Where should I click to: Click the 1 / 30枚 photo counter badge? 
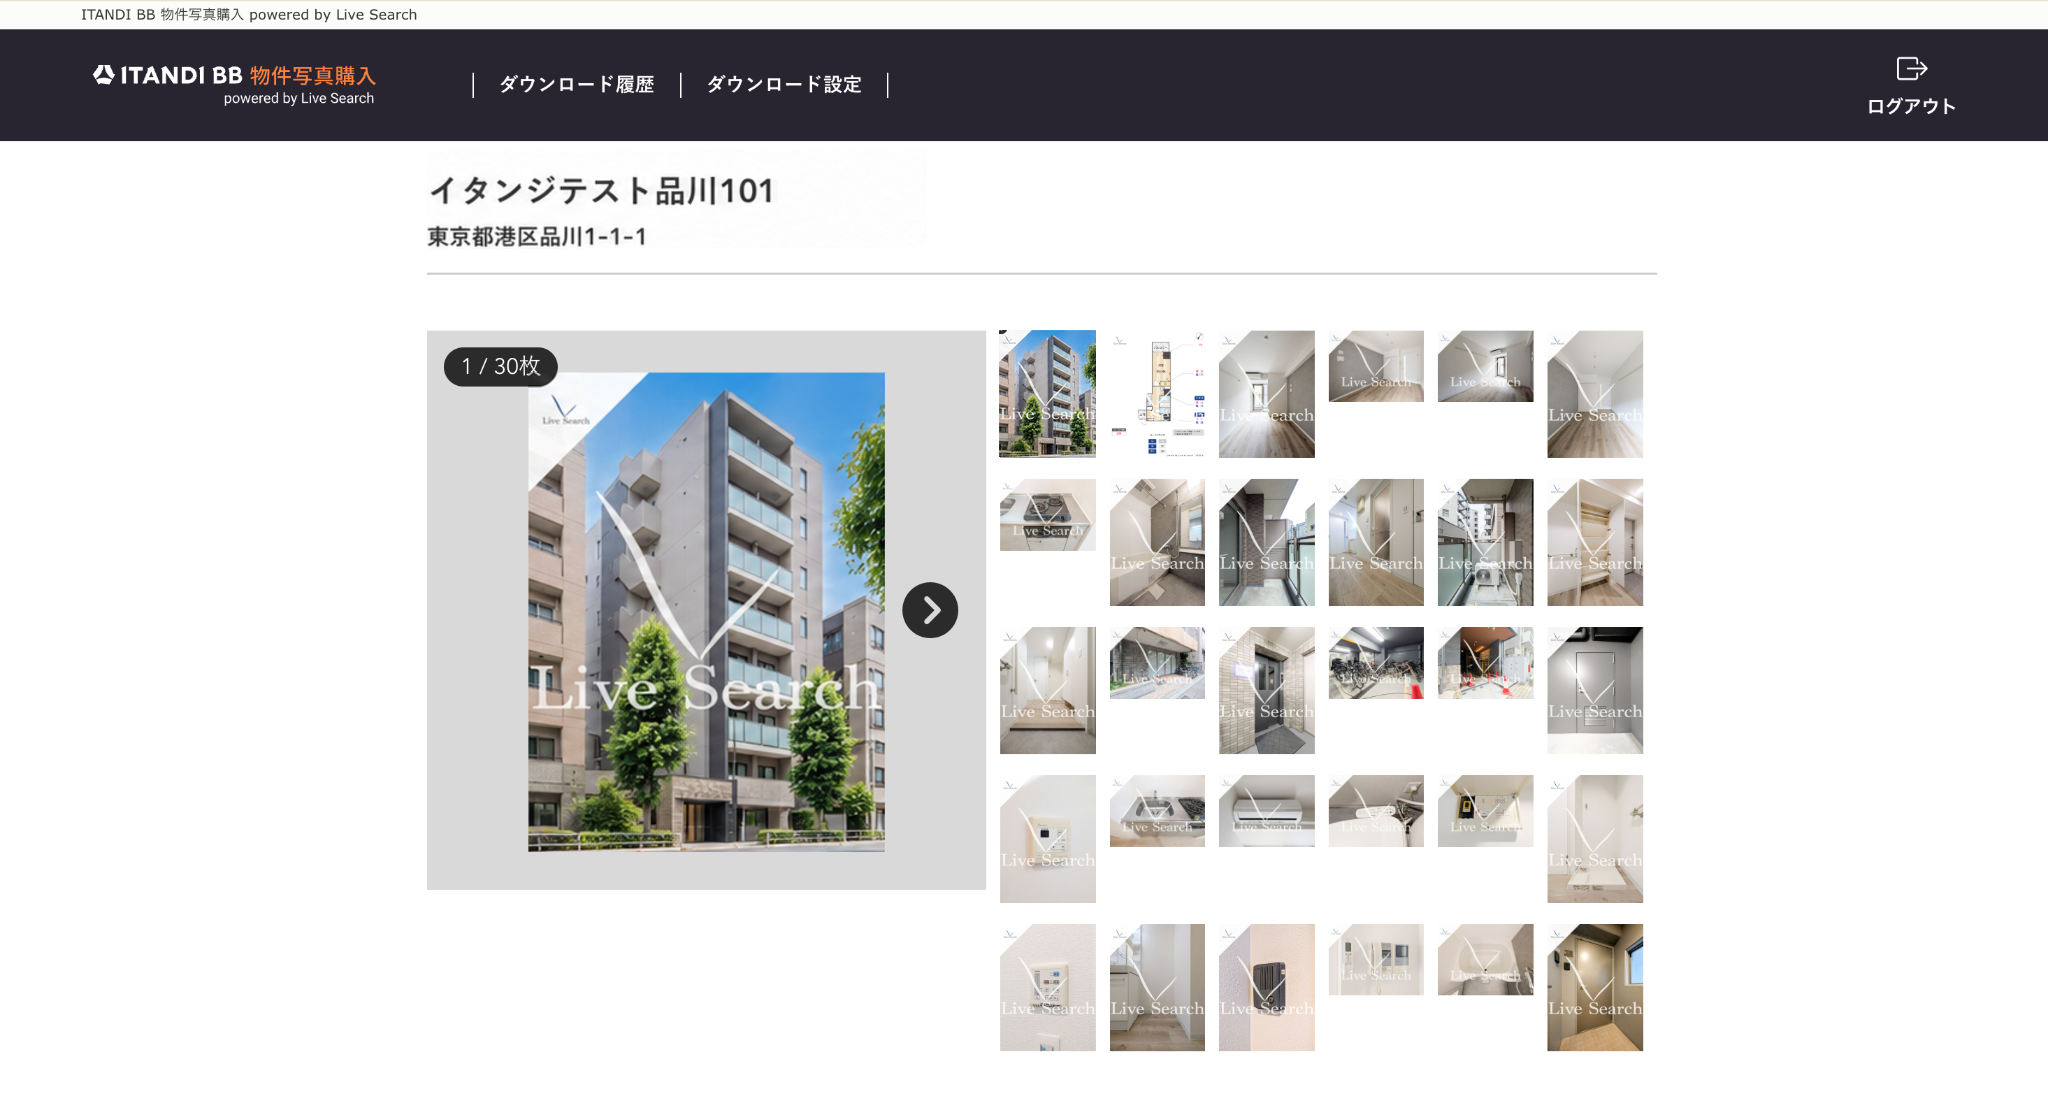(x=501, y=366)
